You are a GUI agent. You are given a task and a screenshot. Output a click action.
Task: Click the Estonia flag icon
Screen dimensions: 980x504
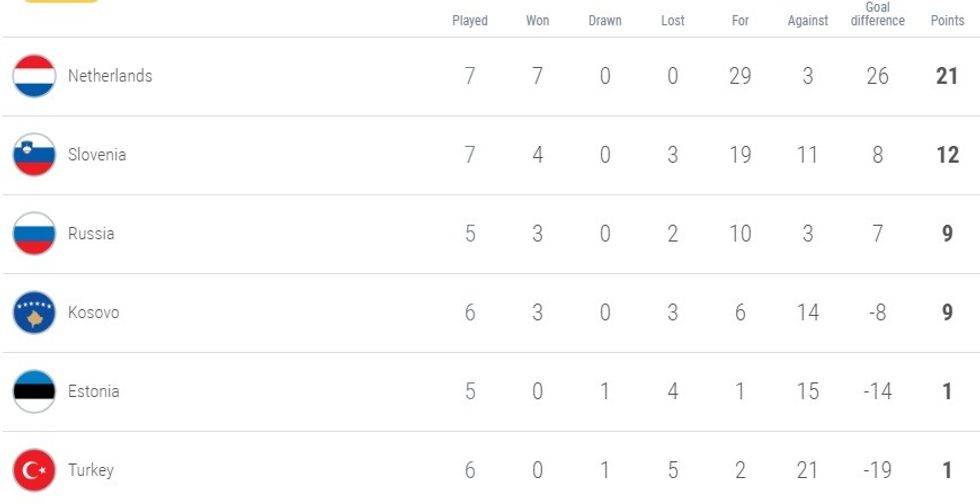(x=34, y=391)
